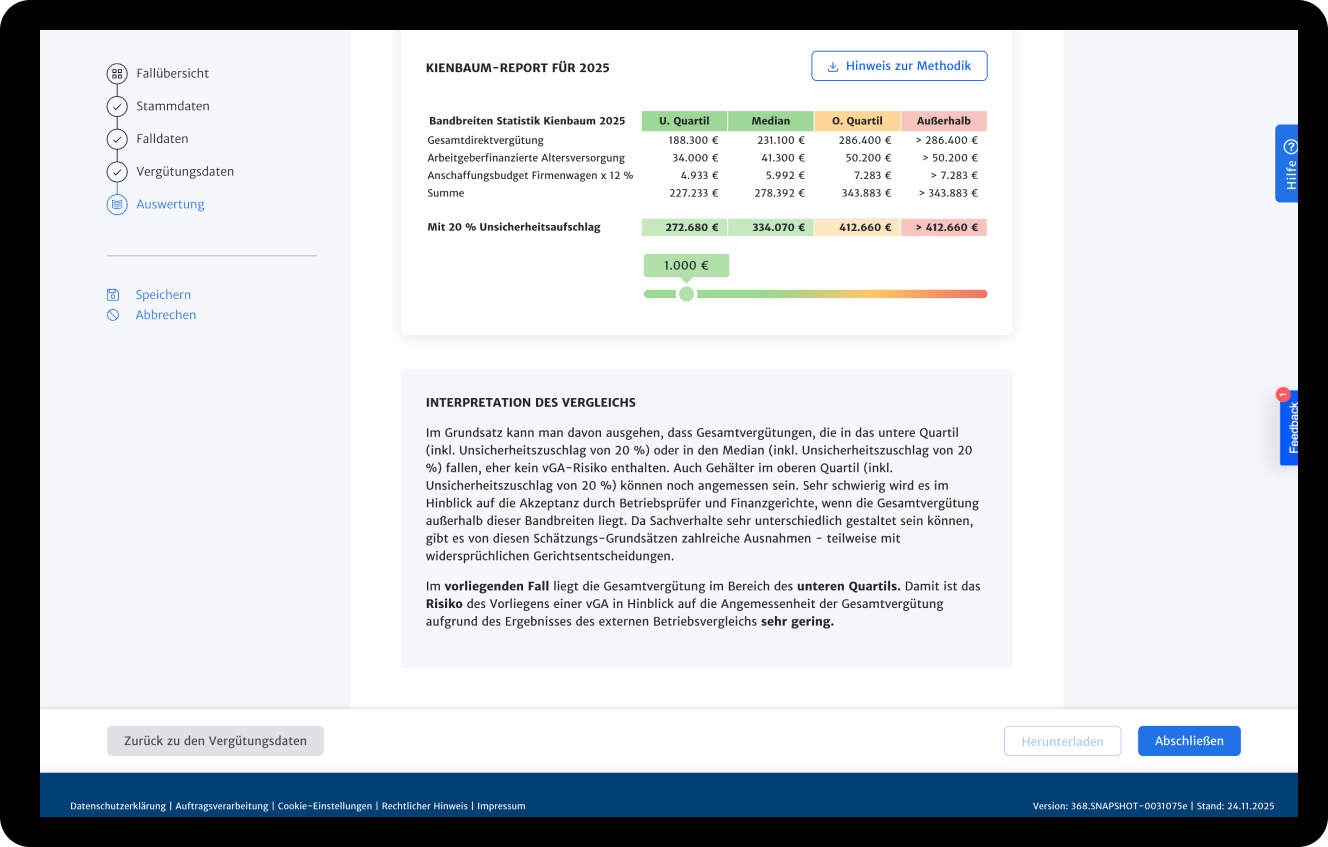The image size is (1328, 847).
Task: Open the Datenschutzerklärung footer link
Action: 118,806
